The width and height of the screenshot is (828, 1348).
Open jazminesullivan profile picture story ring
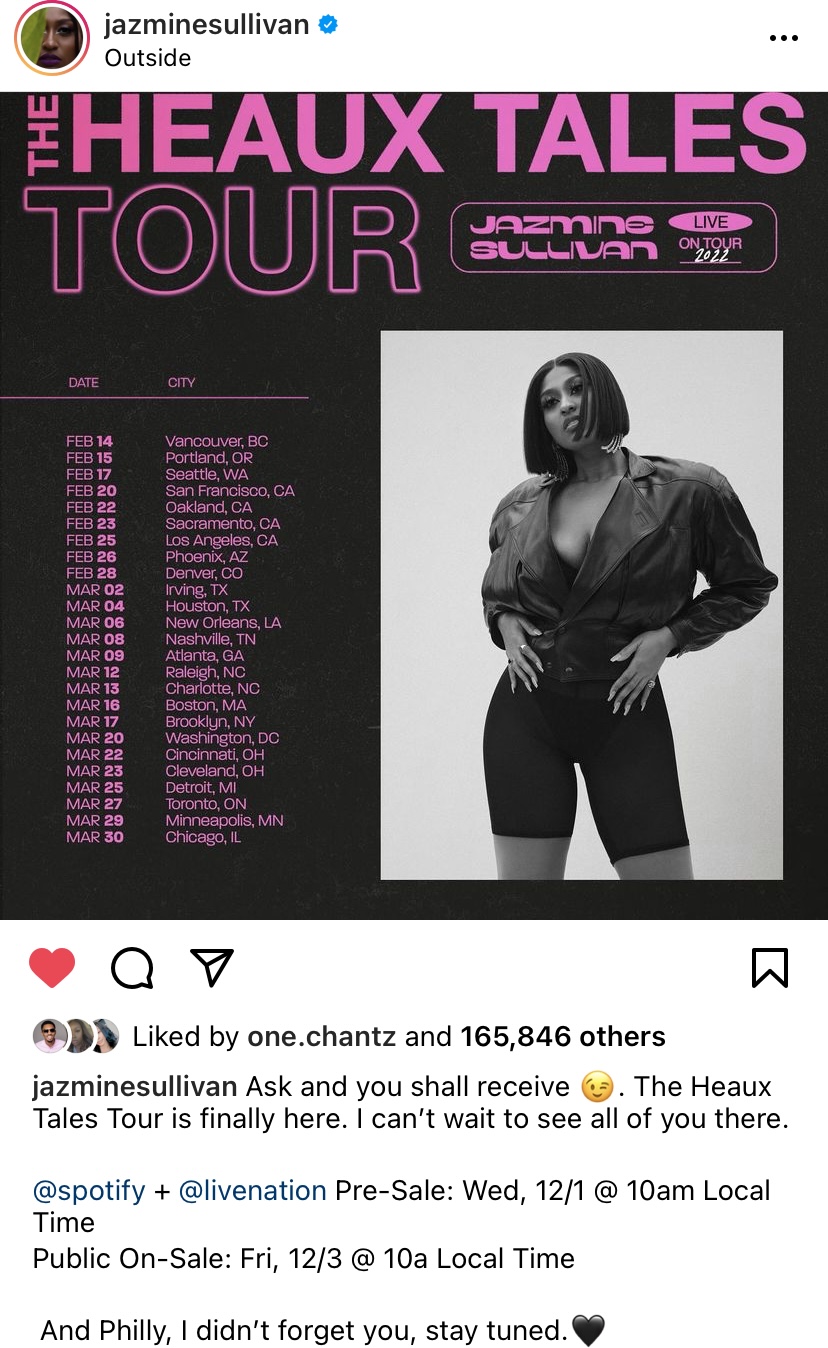[x=47, y=40]
